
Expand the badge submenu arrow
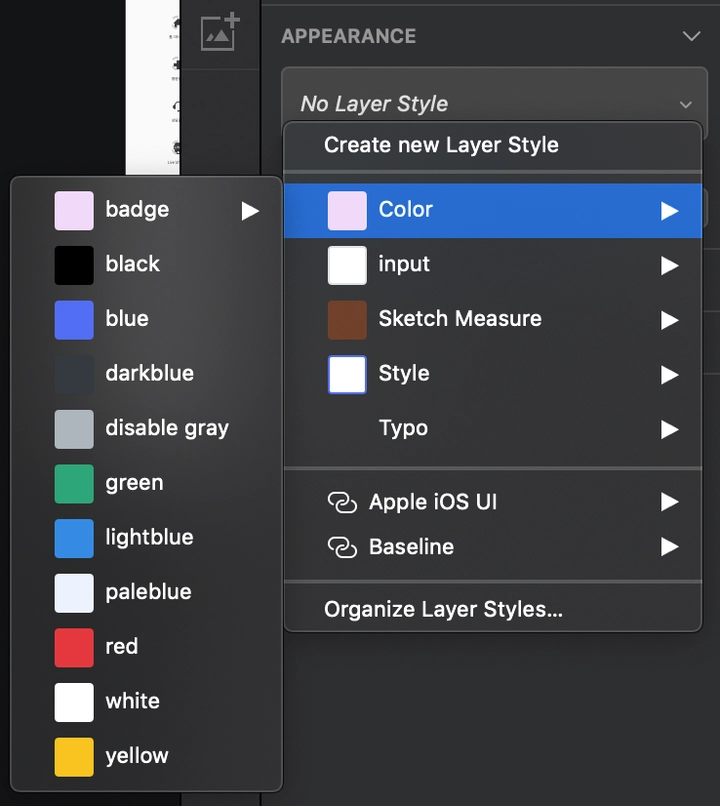tap(250, 211)
